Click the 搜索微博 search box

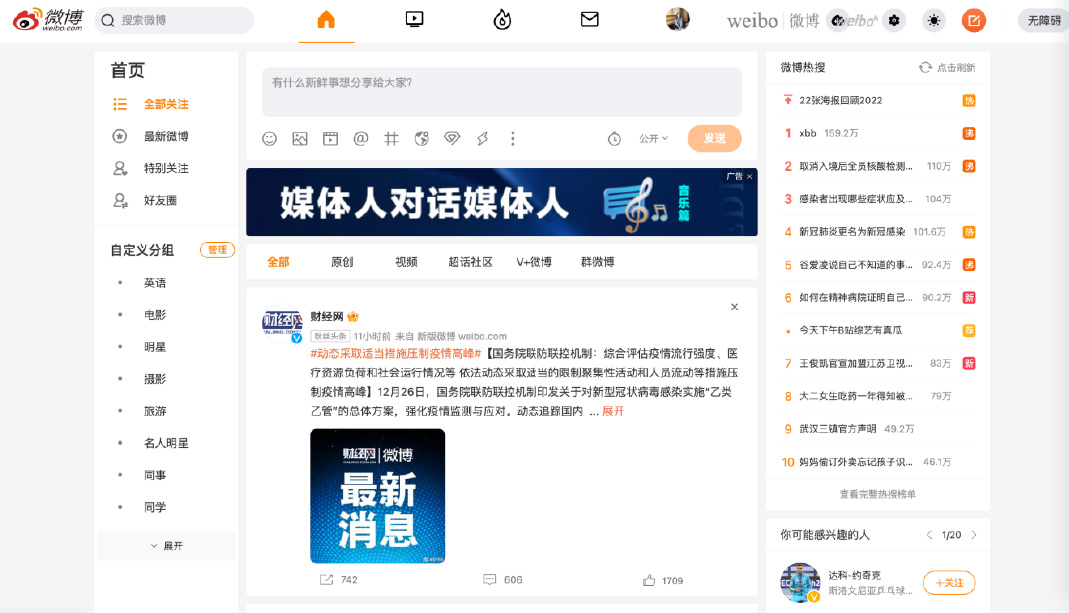click(x=175, y=20)
